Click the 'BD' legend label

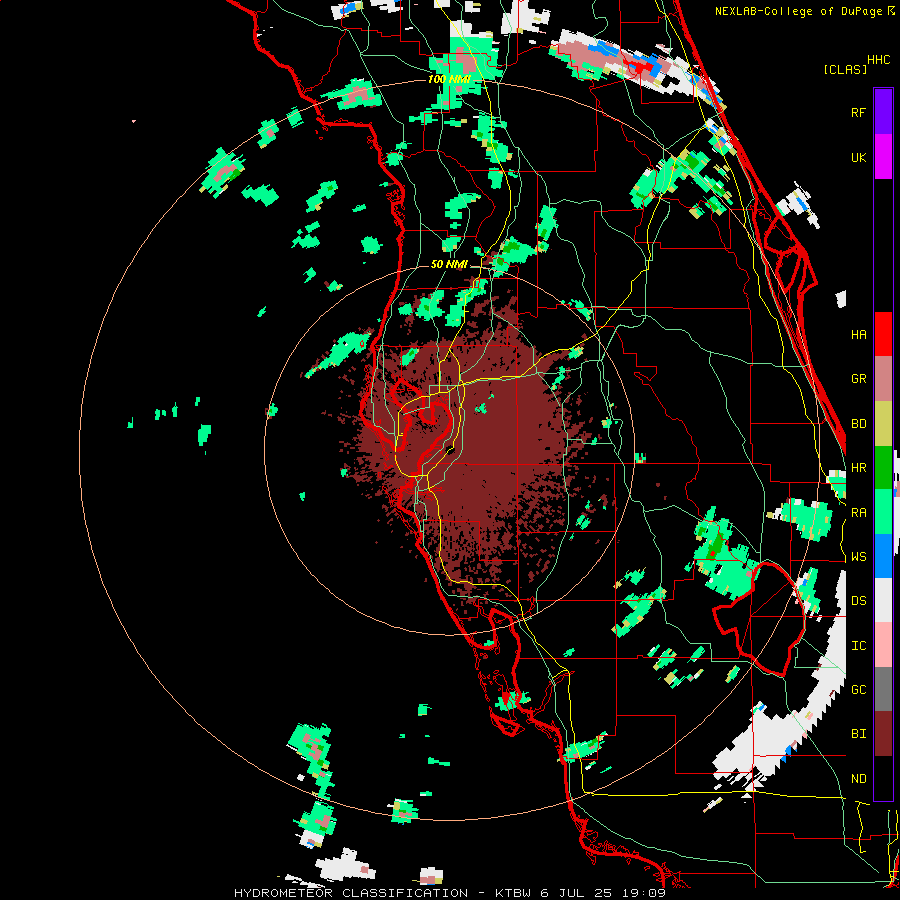(858, 424)
